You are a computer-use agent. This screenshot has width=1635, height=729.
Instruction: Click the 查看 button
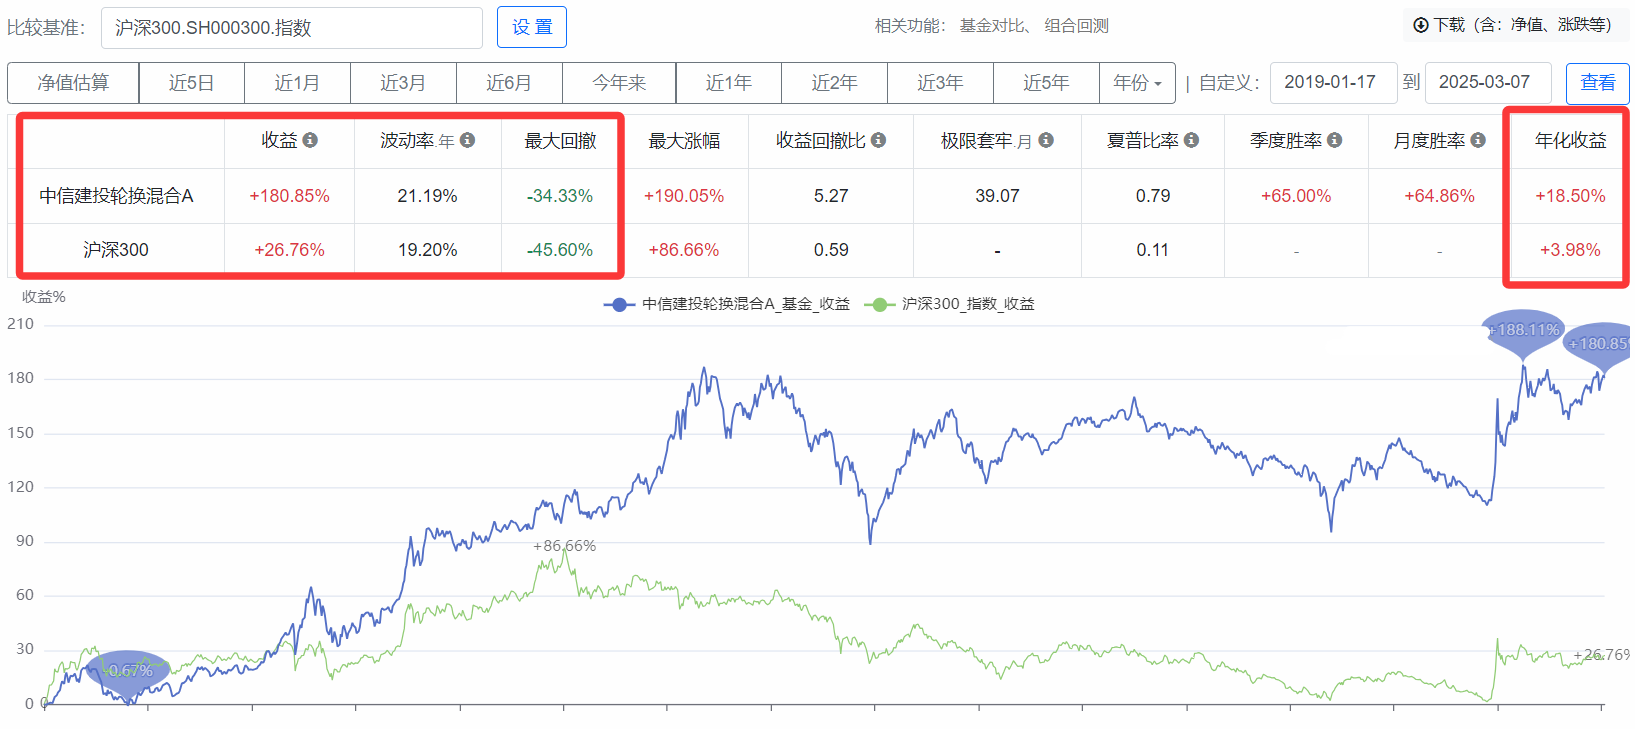[x=1597, y=83]
